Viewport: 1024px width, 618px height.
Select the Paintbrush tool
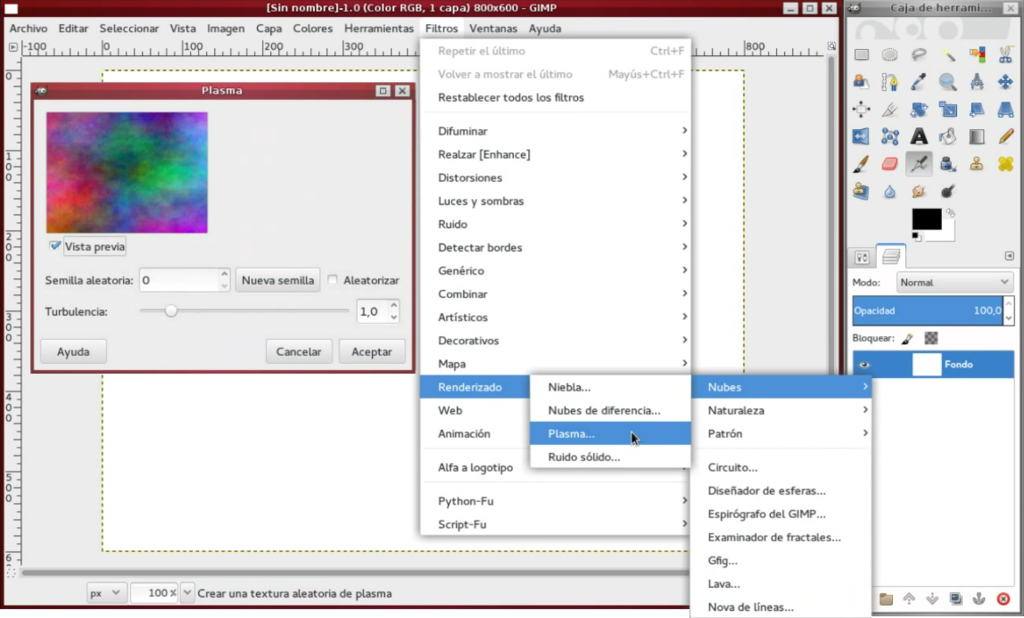(861, 163)
